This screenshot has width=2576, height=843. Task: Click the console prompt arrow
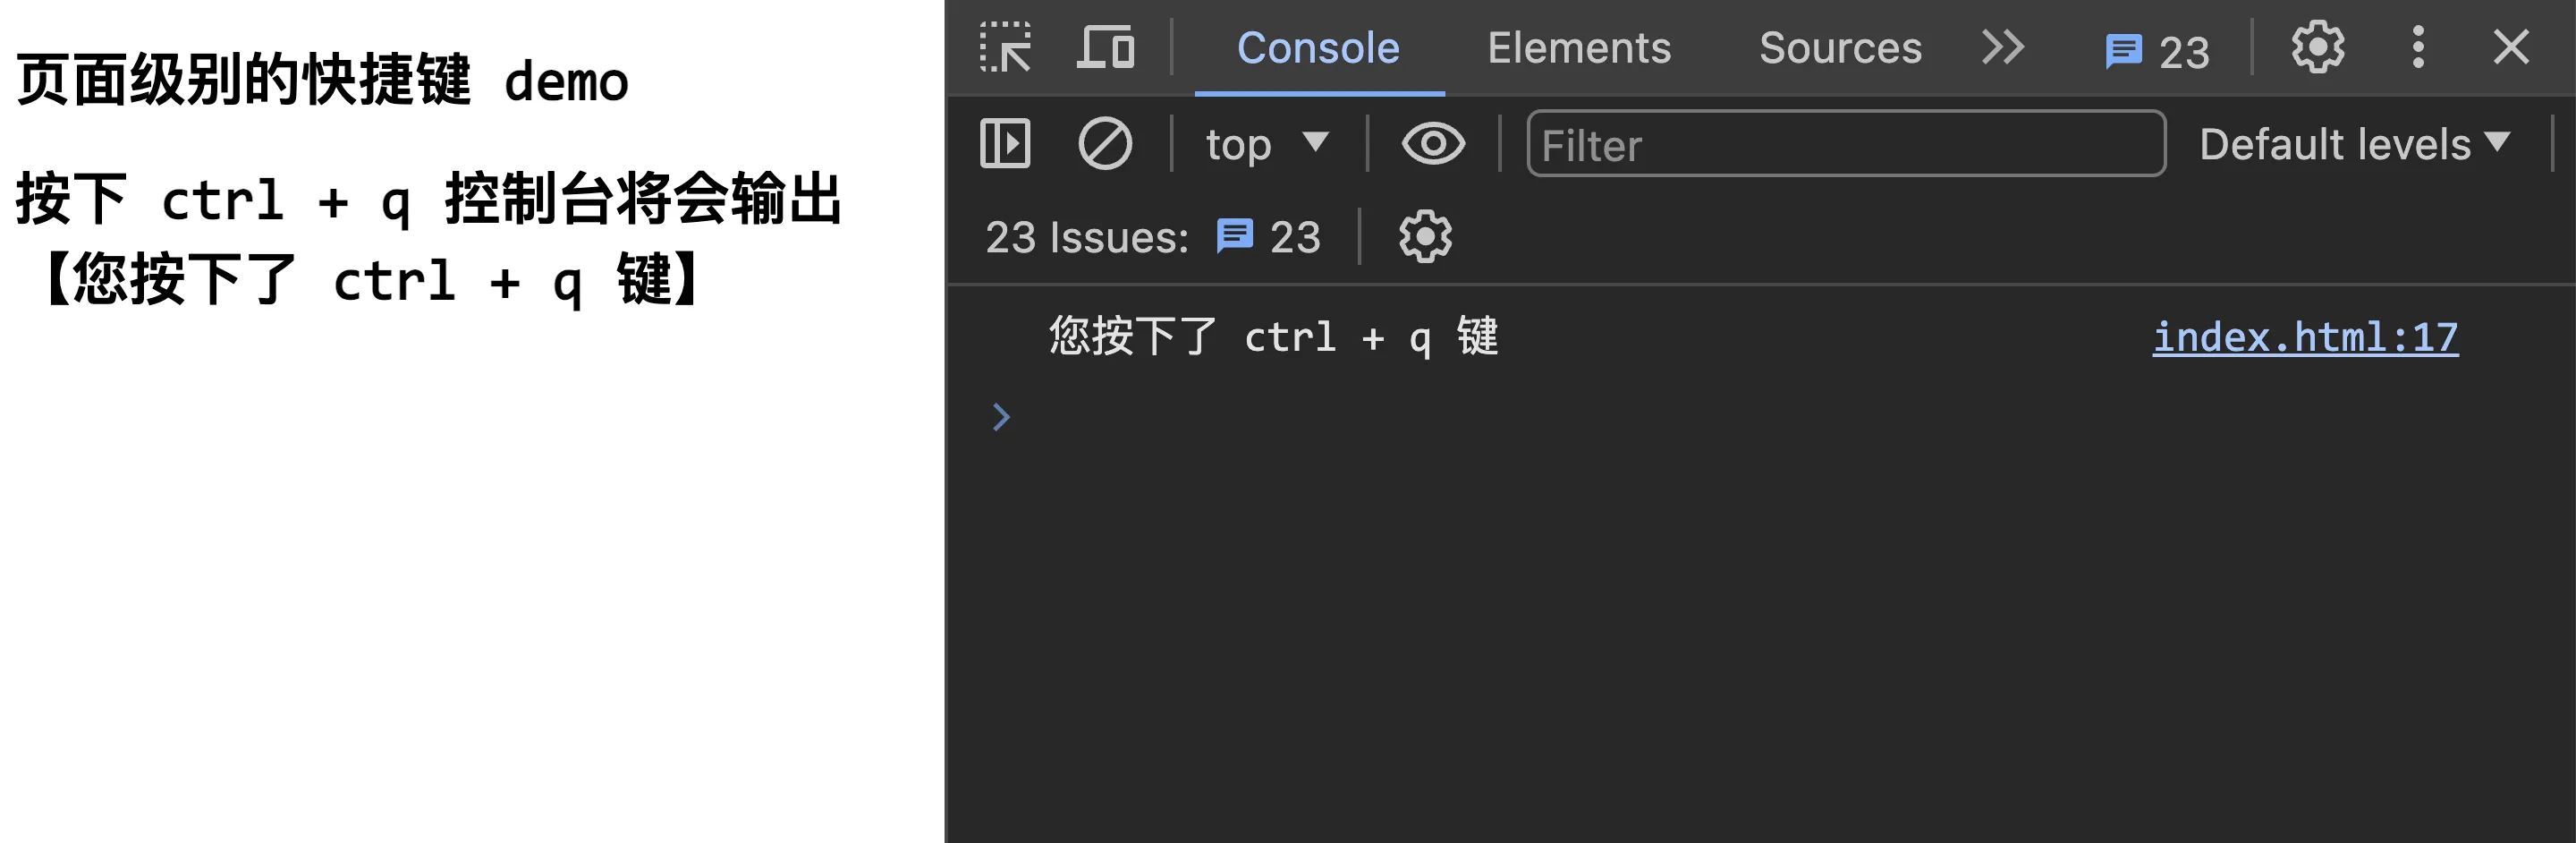[1001, 417]
